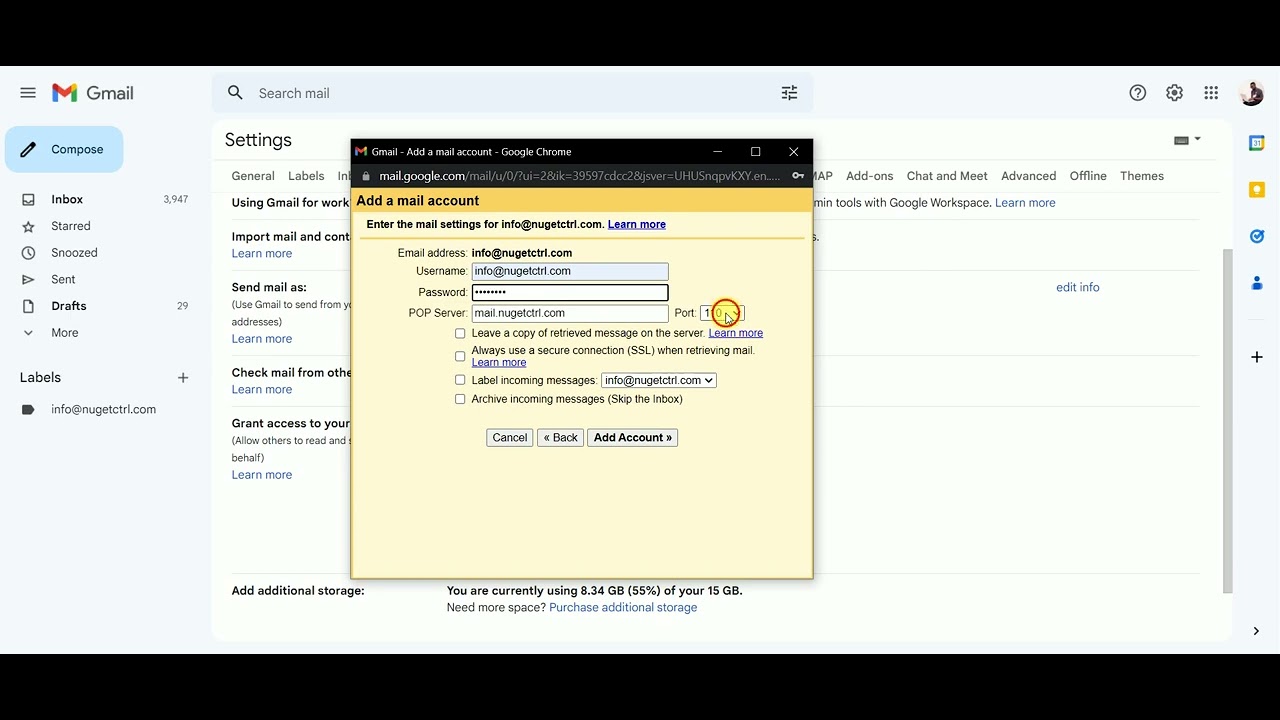Click the Search mail field
The height and width of the screenshot is (720, 1280).
(510, 93)
